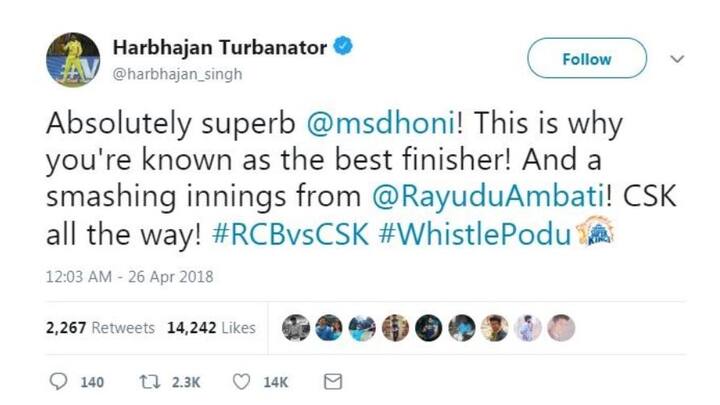Click the blue verified badge

tap(343, 46)
